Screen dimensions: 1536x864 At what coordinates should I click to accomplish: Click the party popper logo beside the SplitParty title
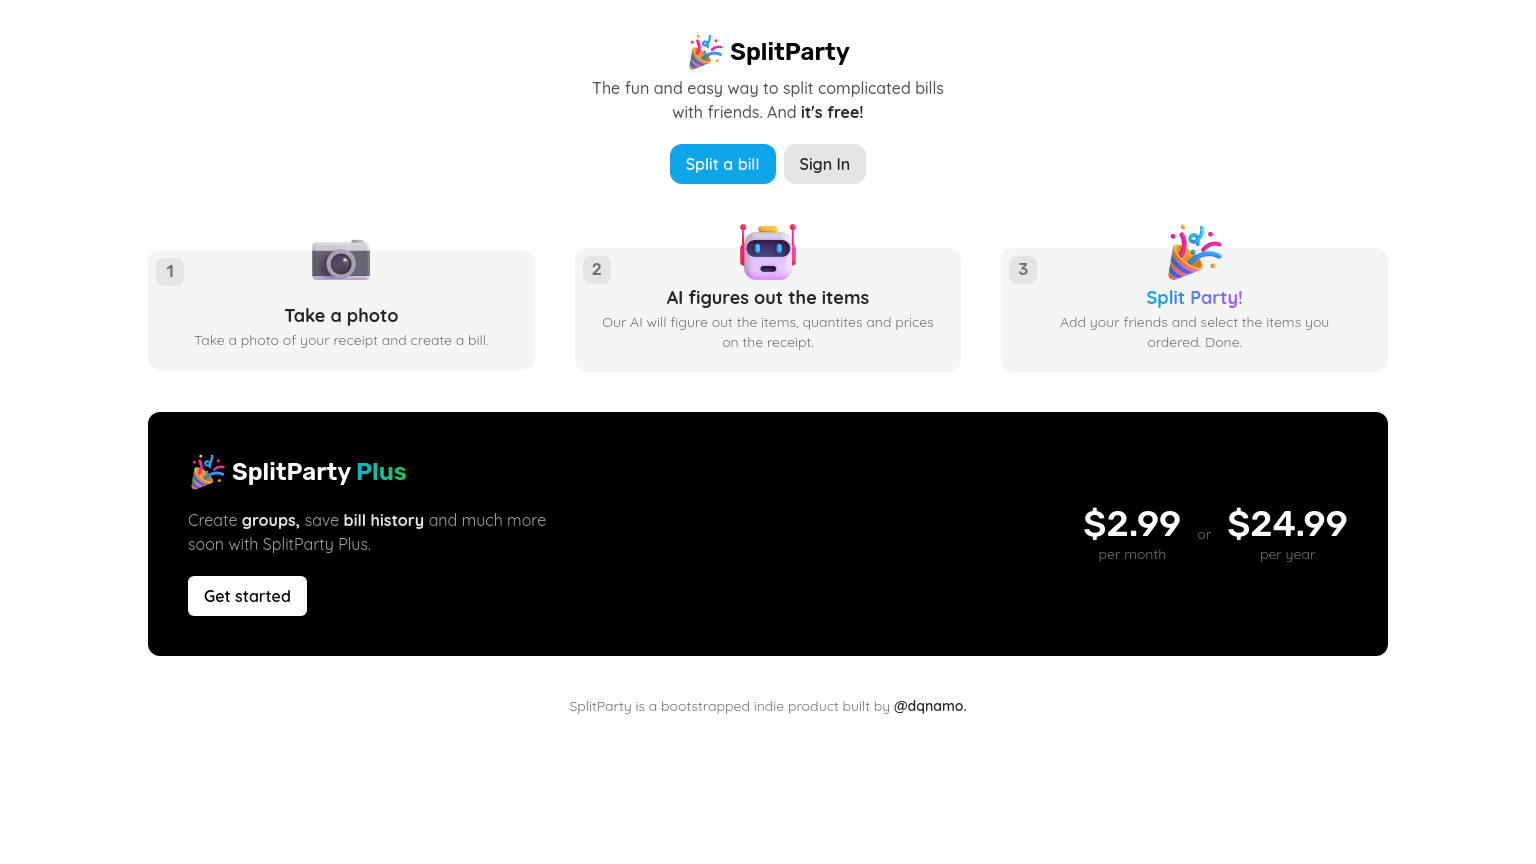point(705,52)
